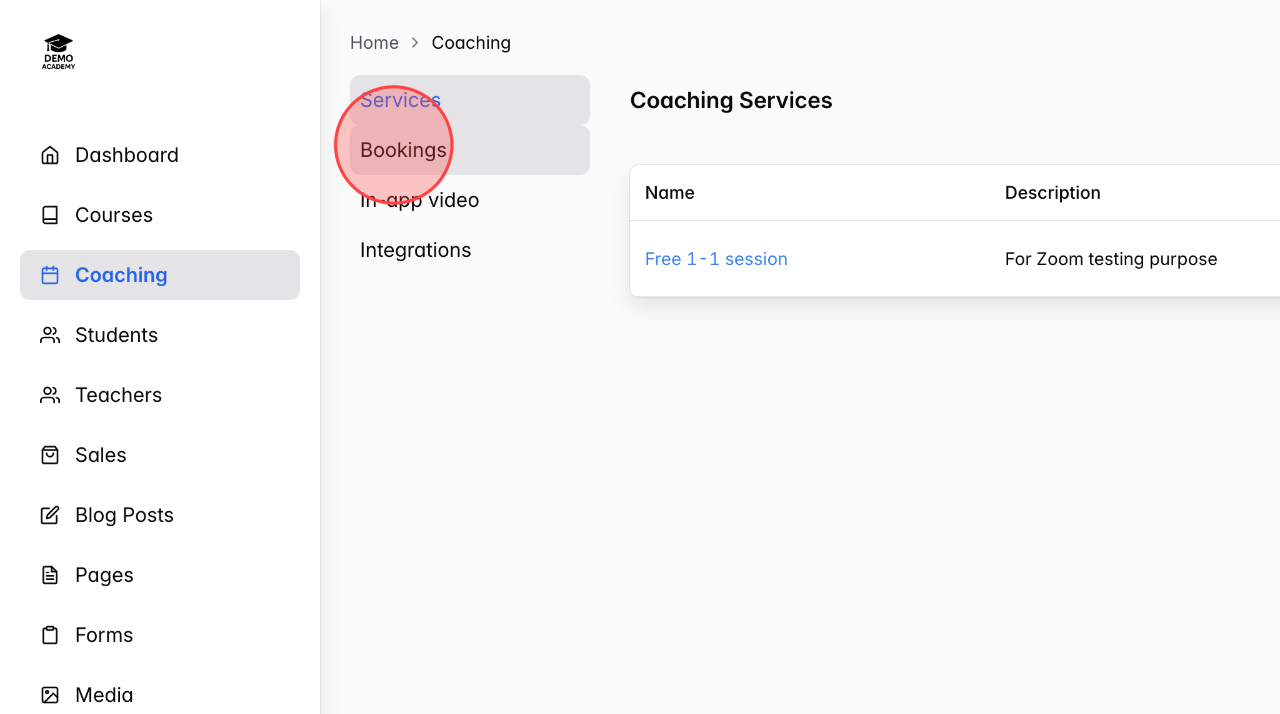
Task: Click the Sales shopping bag icon
Action: pyautogui.click(x=50, y=455)
